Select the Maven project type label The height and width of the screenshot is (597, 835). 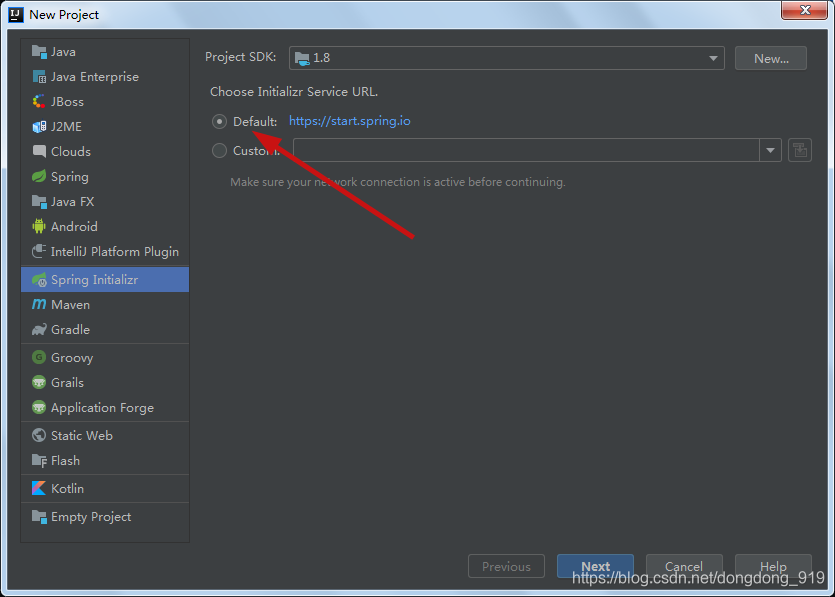pyautogui.click(x=70, y=305)
